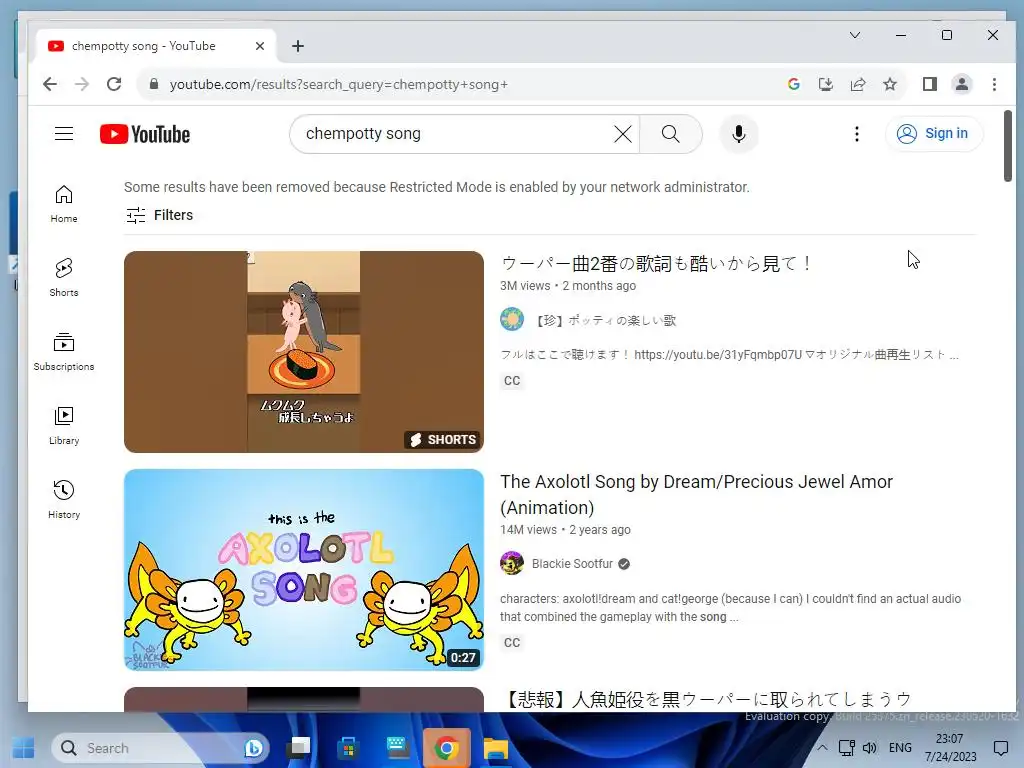This screenshot has width=1024, height=768.
Task: Click the first result's channel avatar
Action: coord(512,319)
